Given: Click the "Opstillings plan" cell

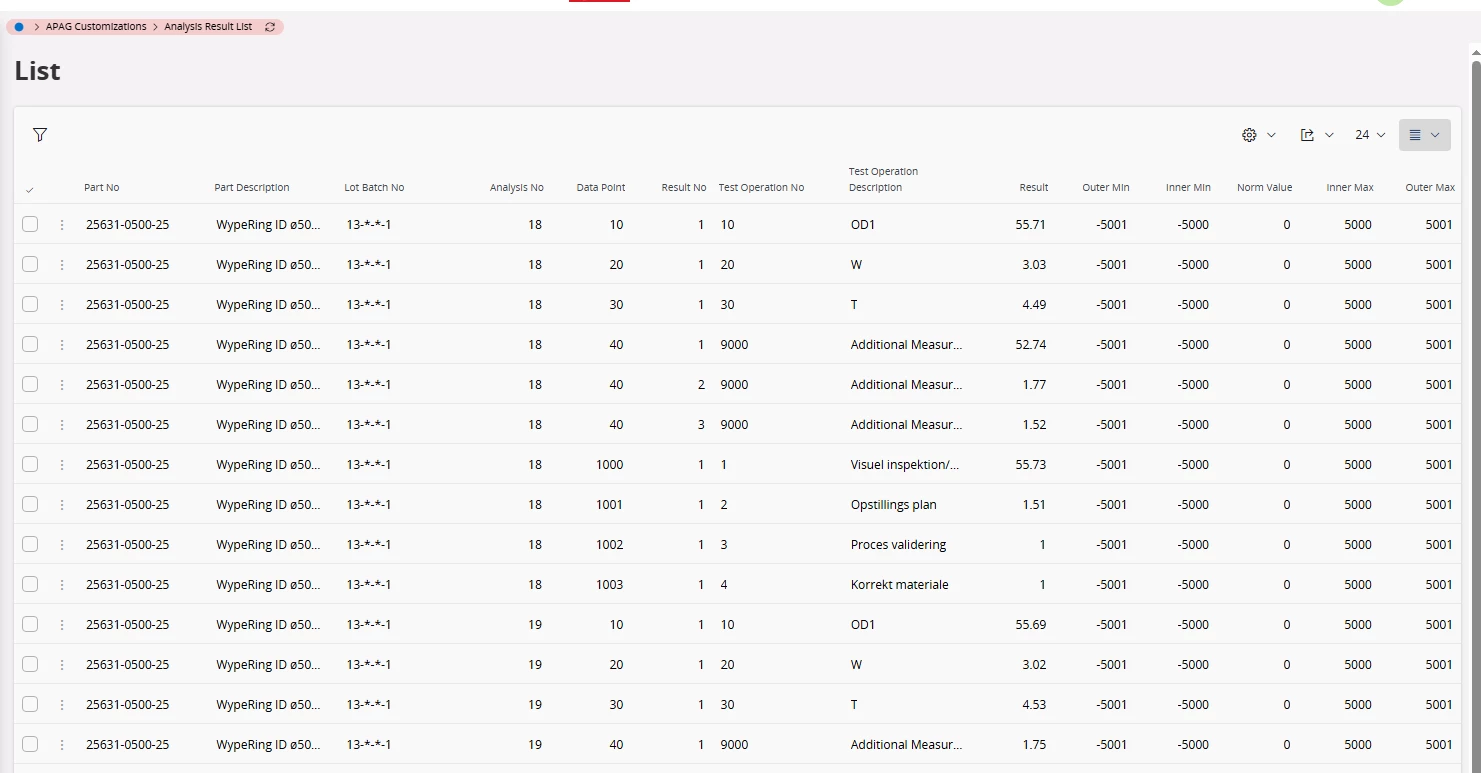Looking at the screenshot, I should (894, 505).
